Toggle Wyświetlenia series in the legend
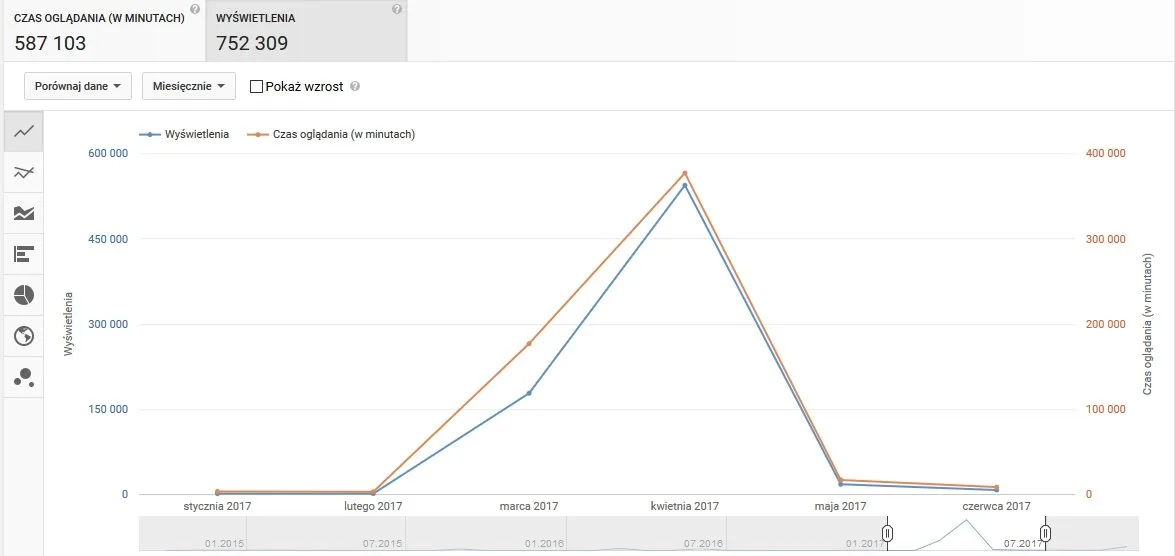Screen dimensions: 1175x556 184,134
